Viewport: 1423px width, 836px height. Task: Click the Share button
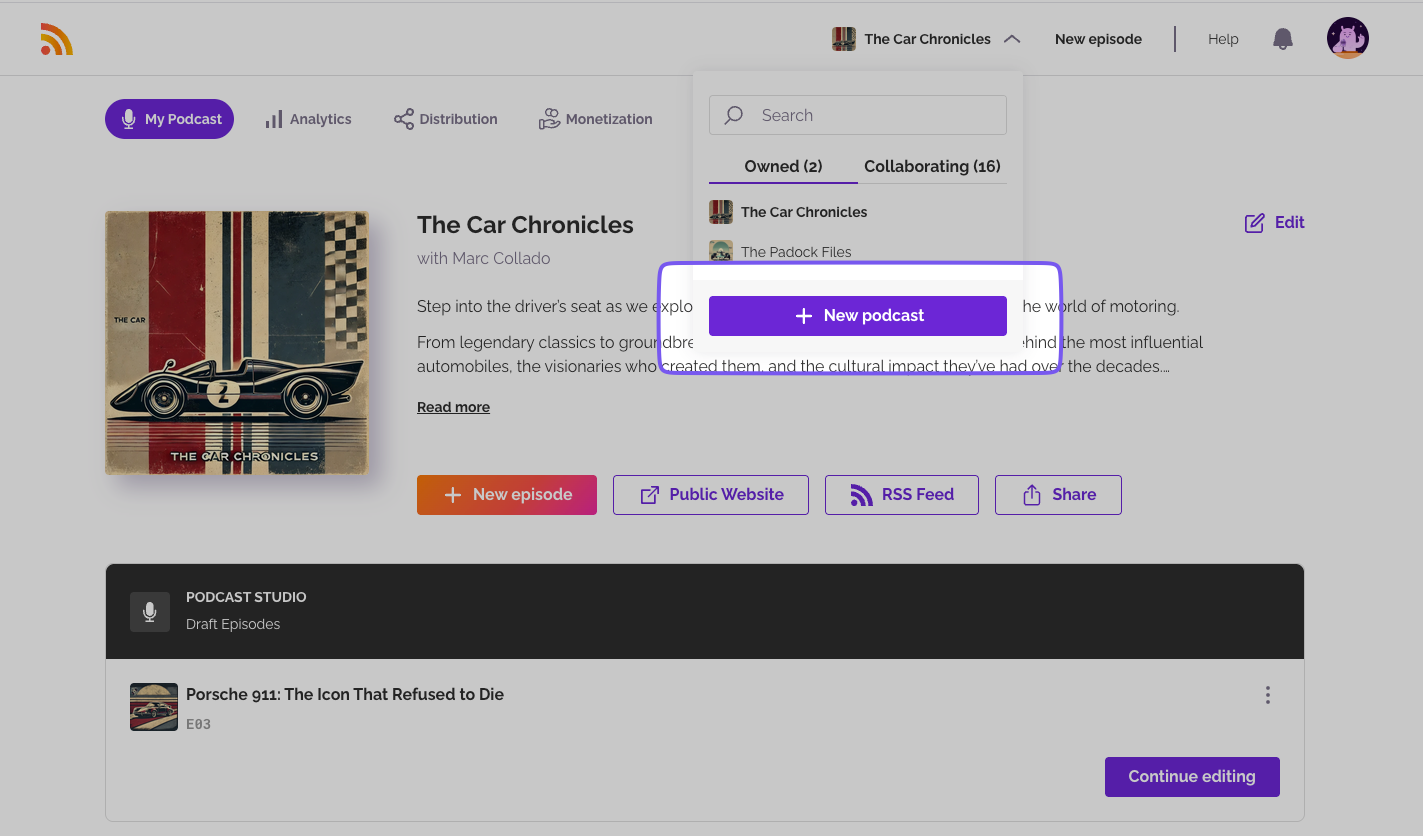(1058, 495)
